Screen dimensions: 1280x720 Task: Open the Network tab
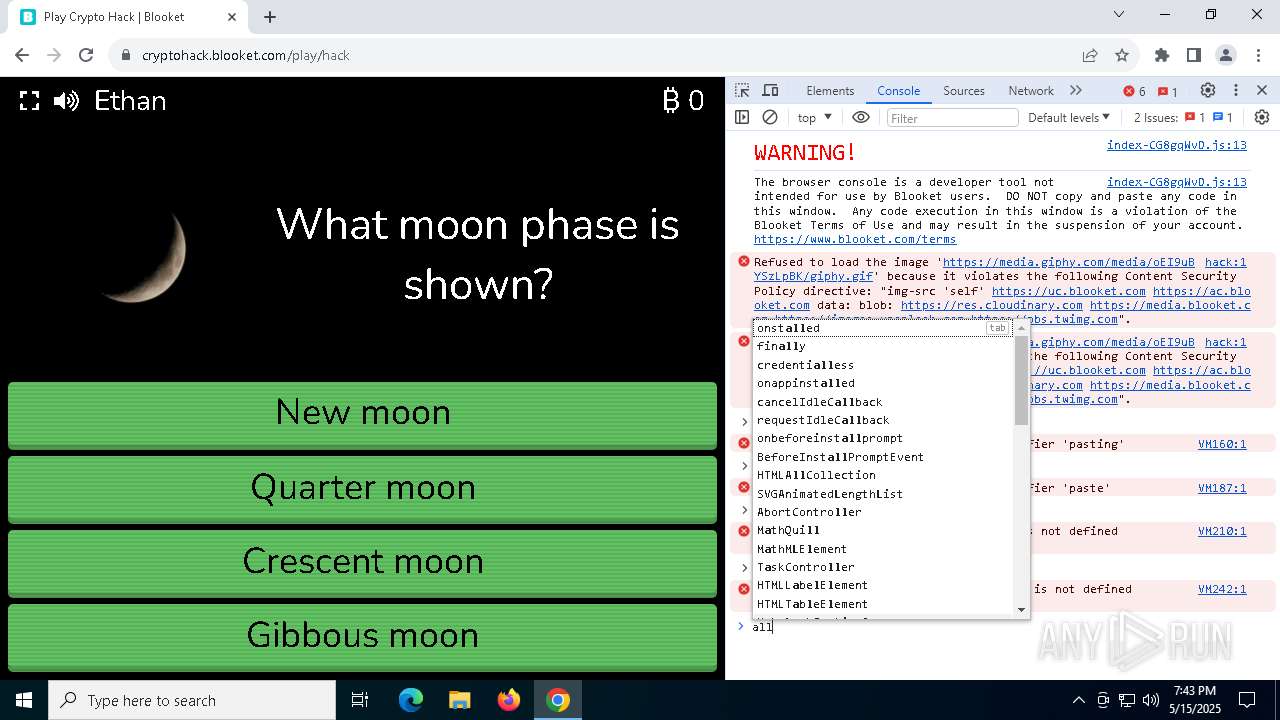click(1031, 90)
